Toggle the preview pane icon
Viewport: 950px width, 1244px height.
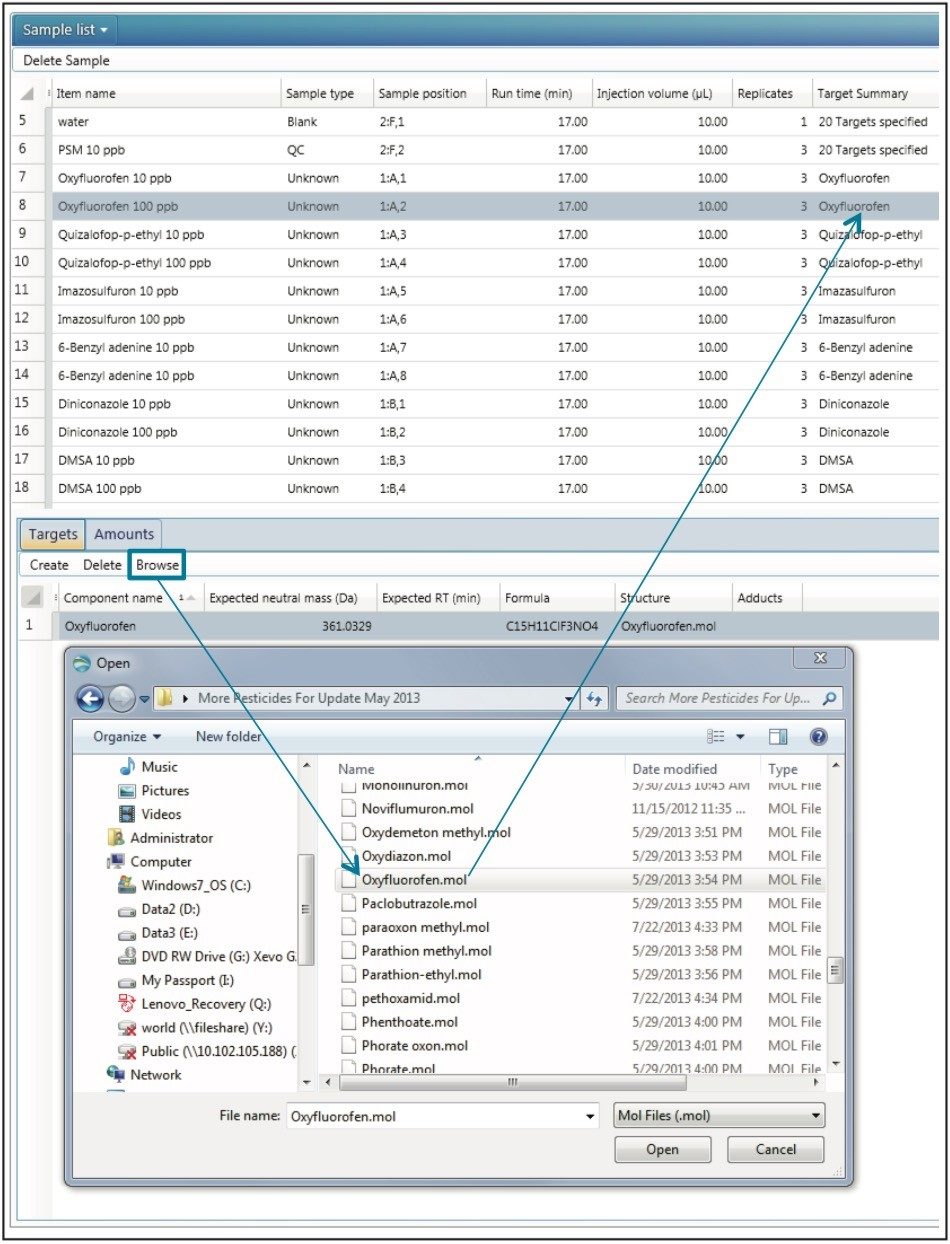click(x=778, y=737)
